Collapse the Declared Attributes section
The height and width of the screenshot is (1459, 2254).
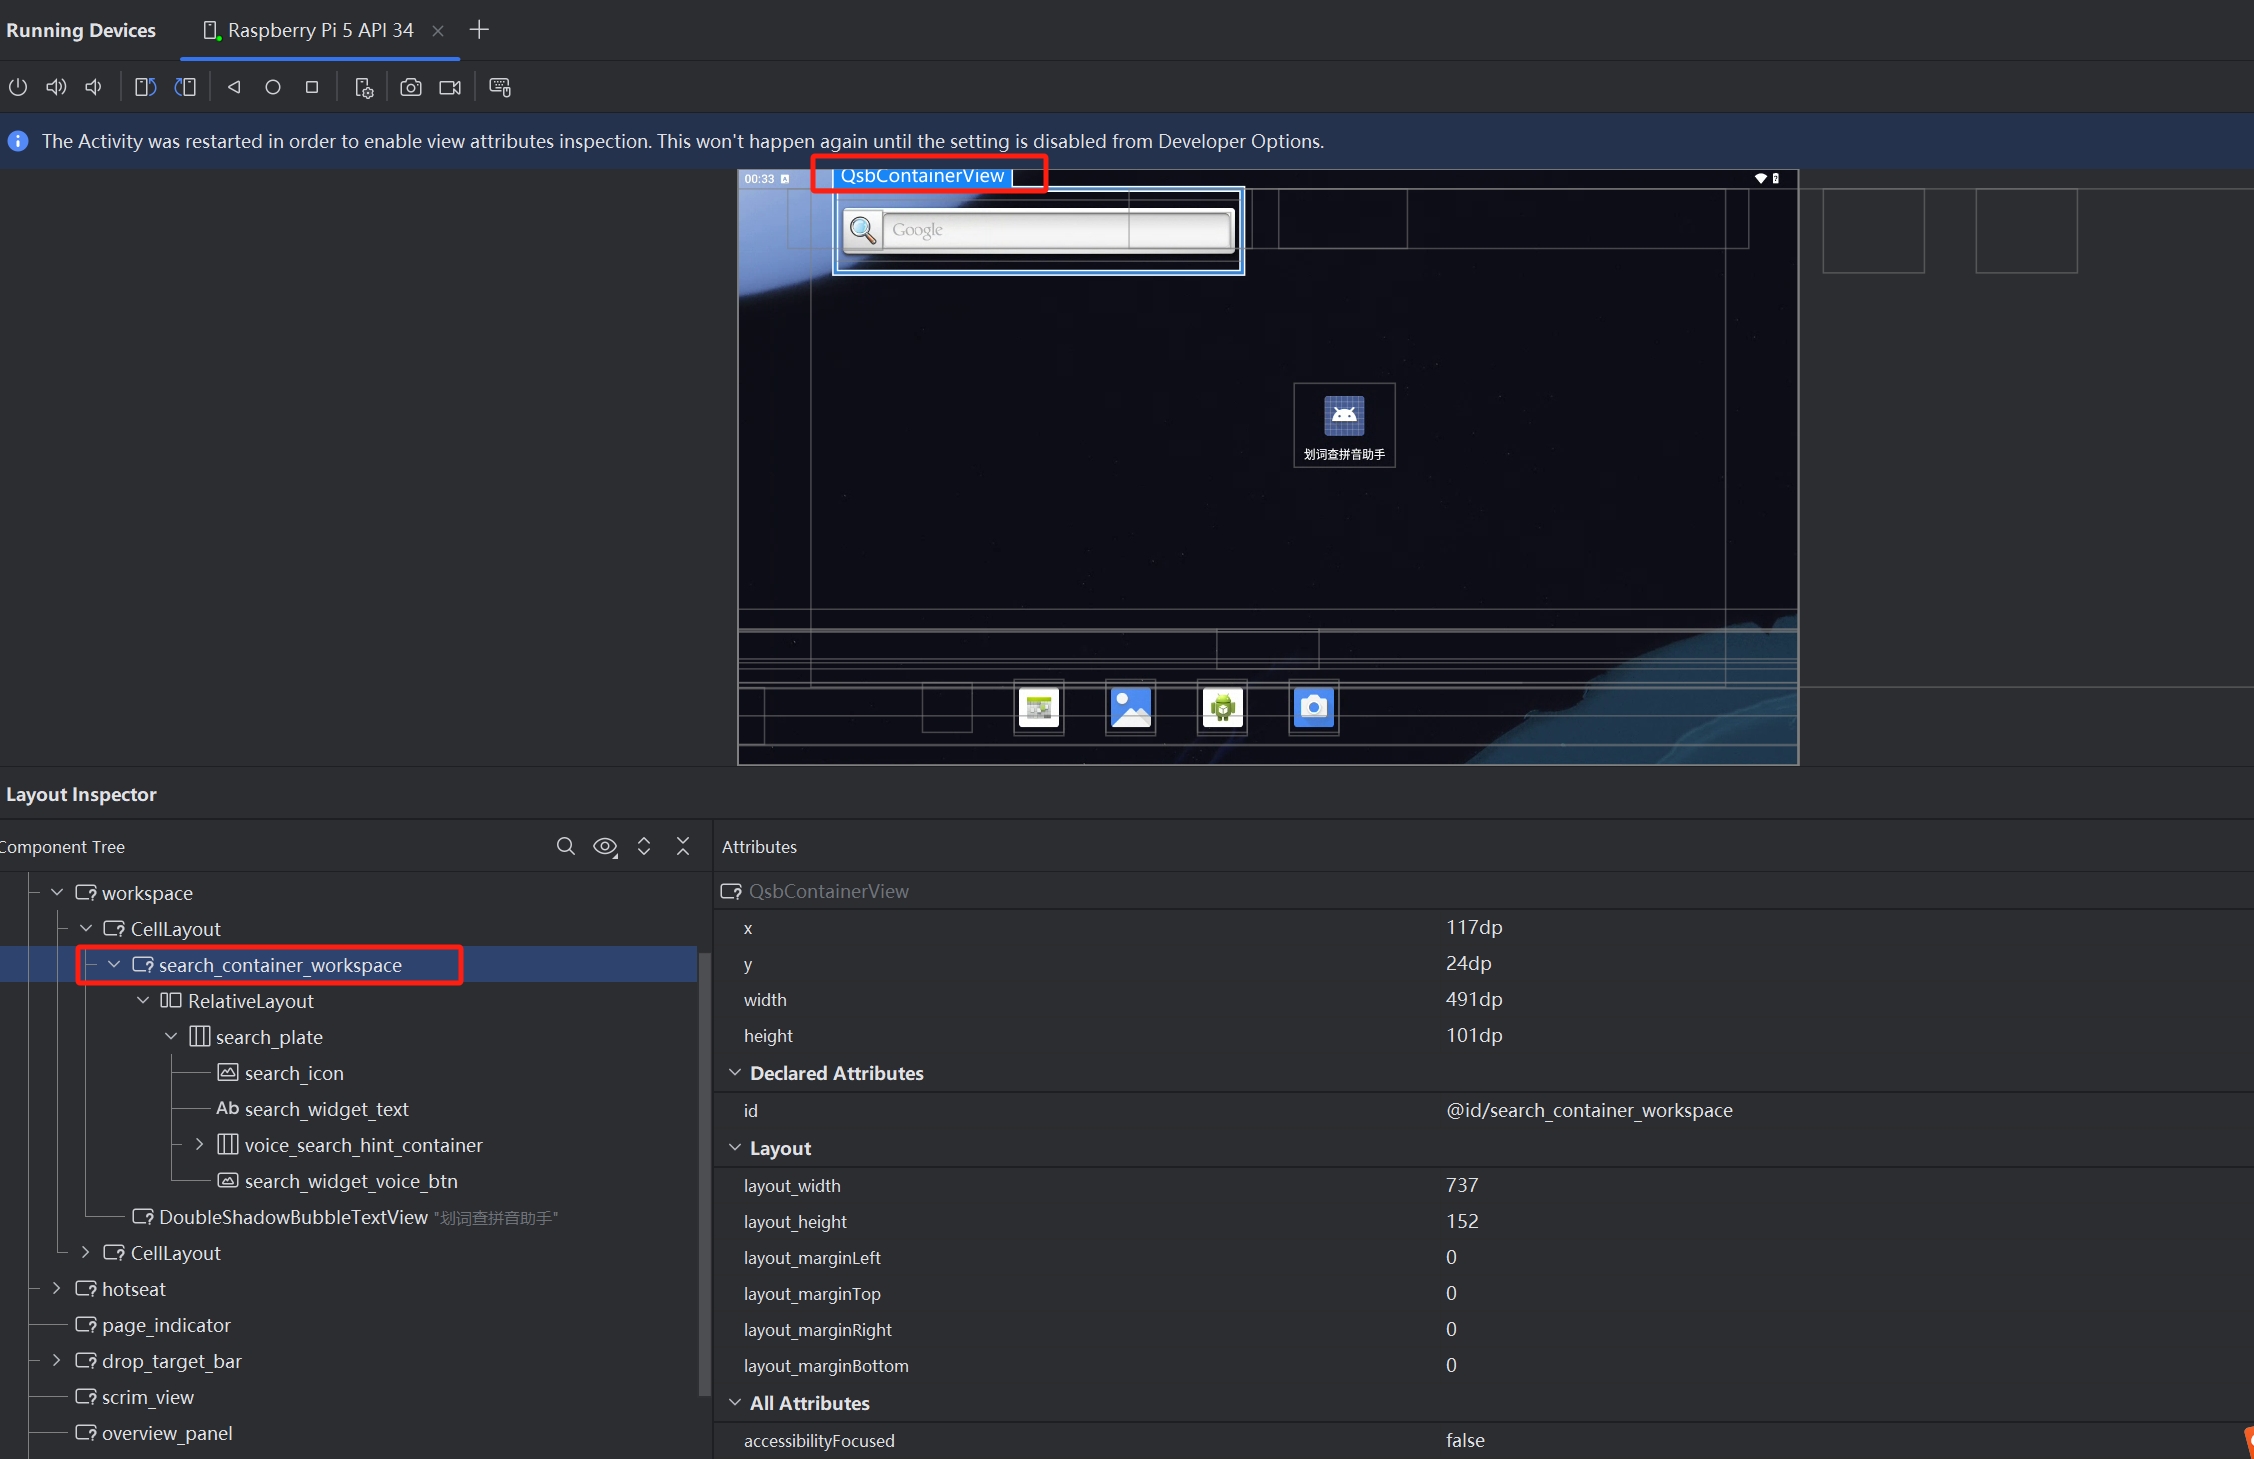[735, 1073]
